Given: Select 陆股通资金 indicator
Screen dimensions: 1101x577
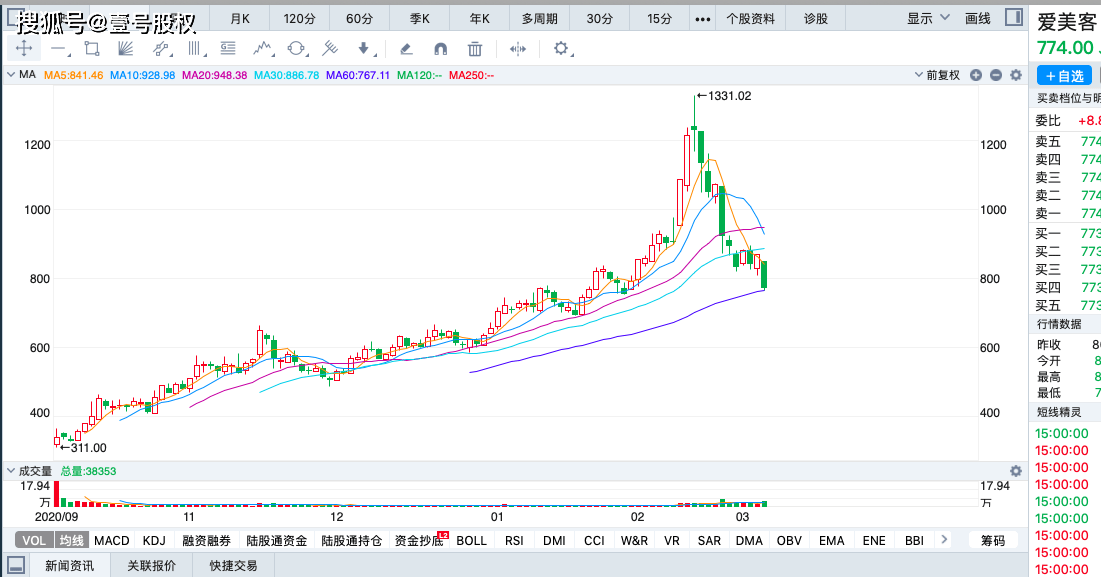Looking at the screenshot, I should (277, 540).
